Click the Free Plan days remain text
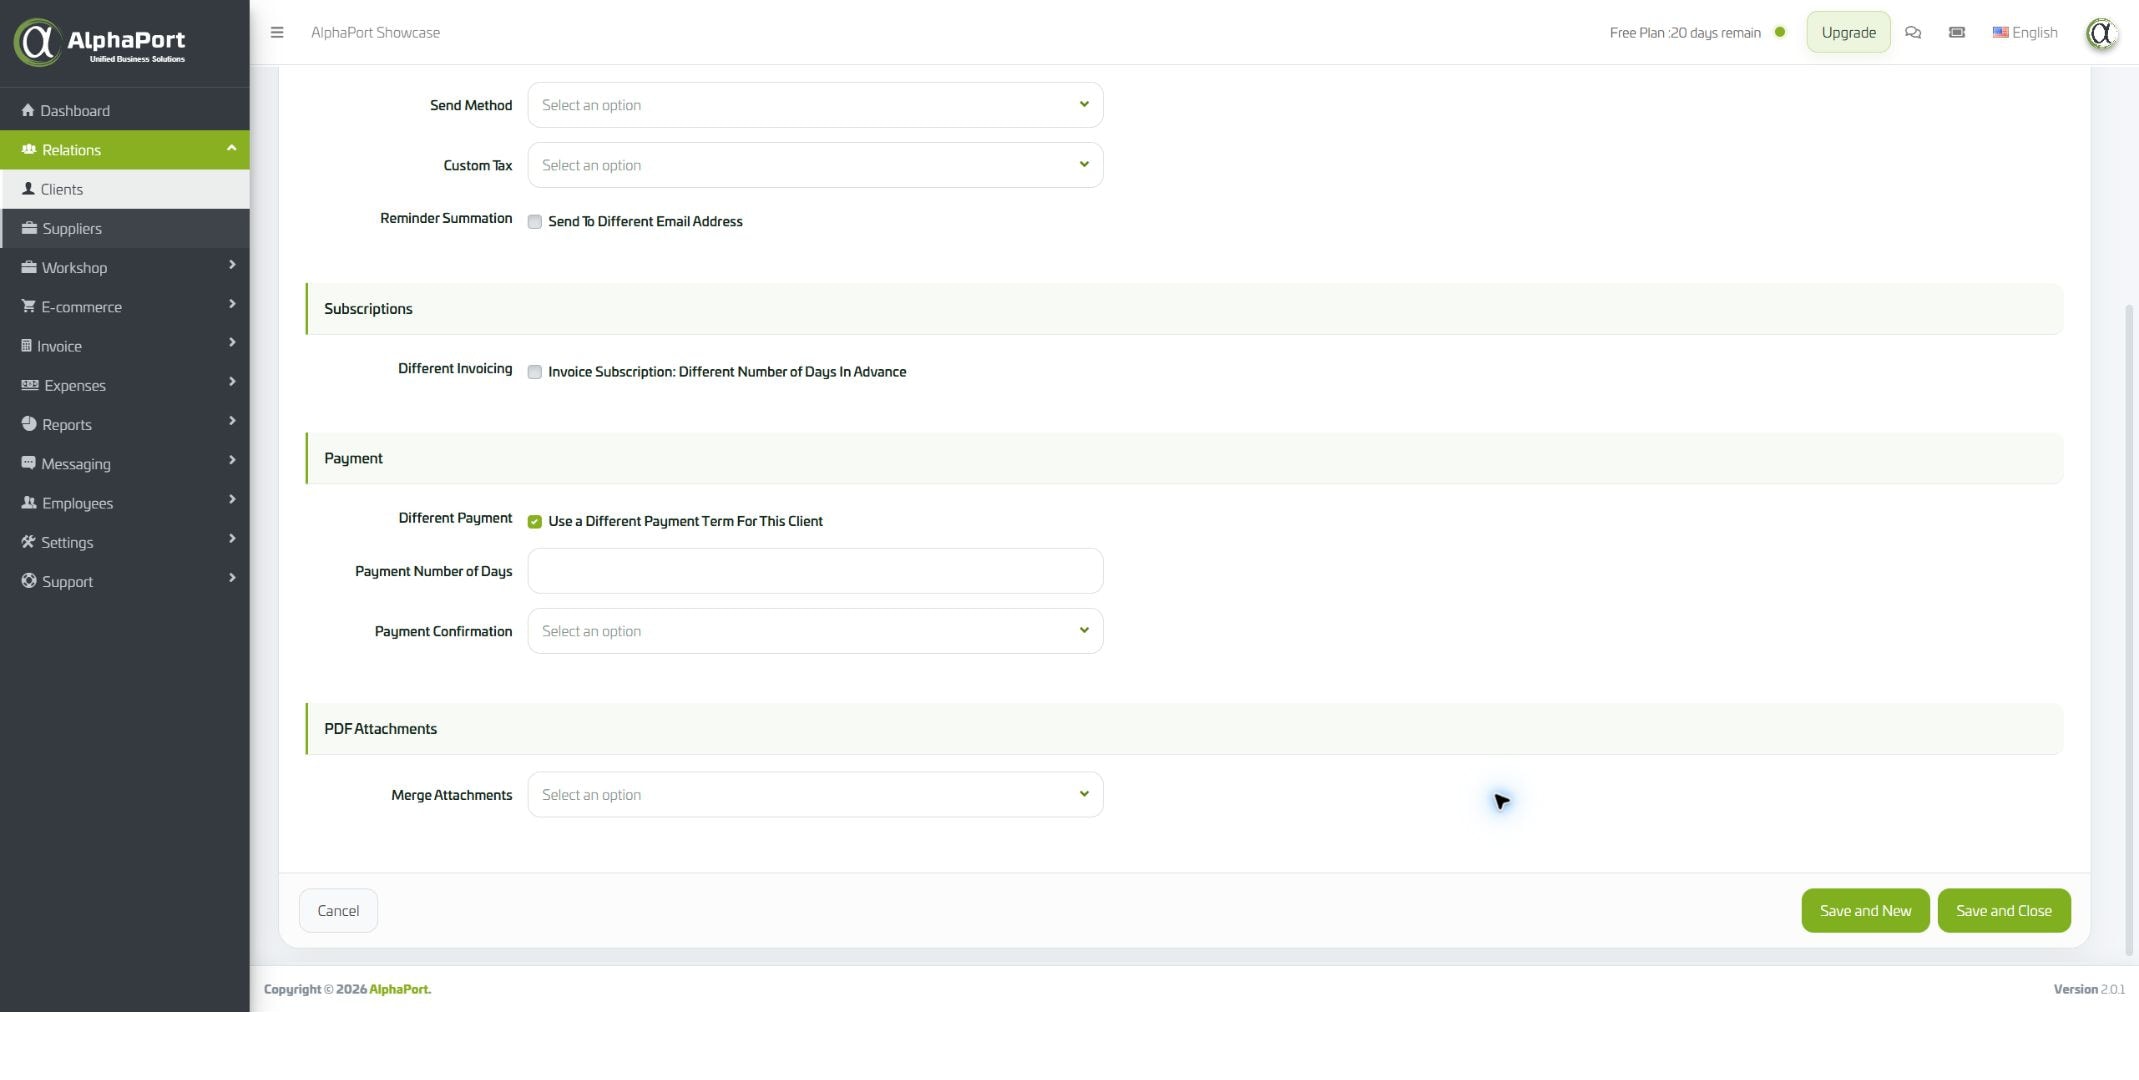Screen dimensions: 2139x1080 coord(1685,32)
